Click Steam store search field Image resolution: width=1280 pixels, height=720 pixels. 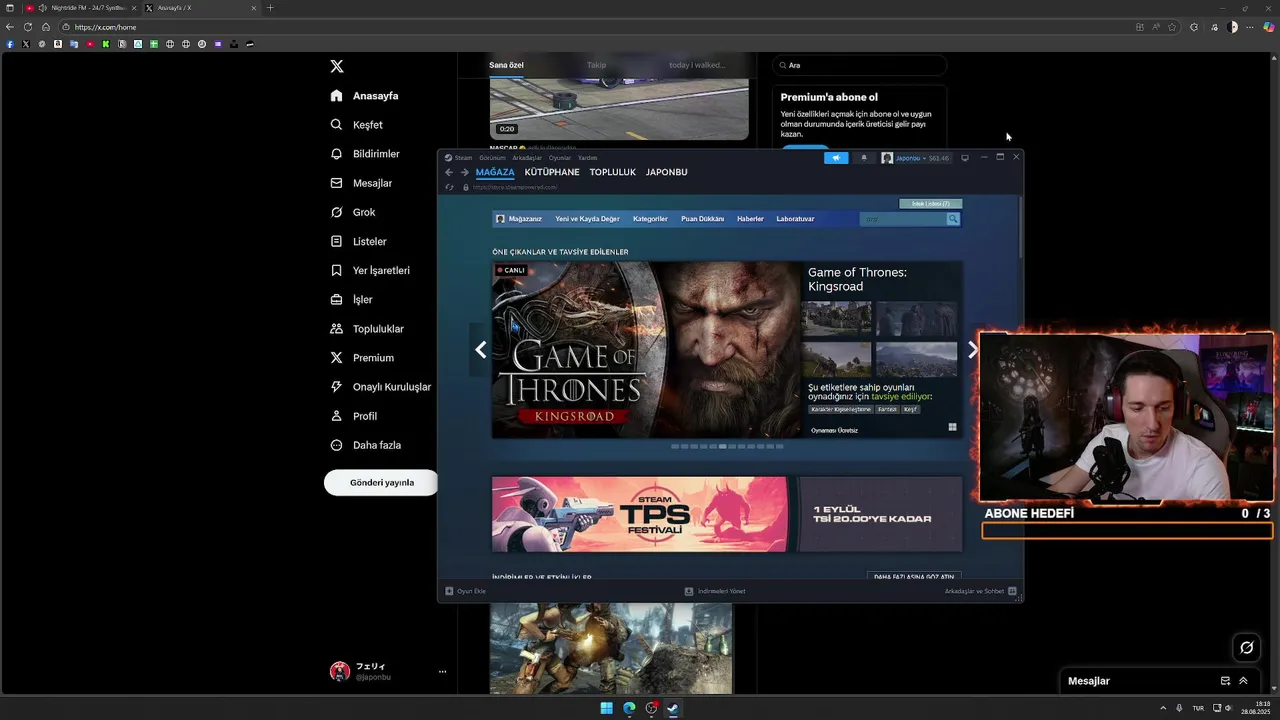click(903, 219)
